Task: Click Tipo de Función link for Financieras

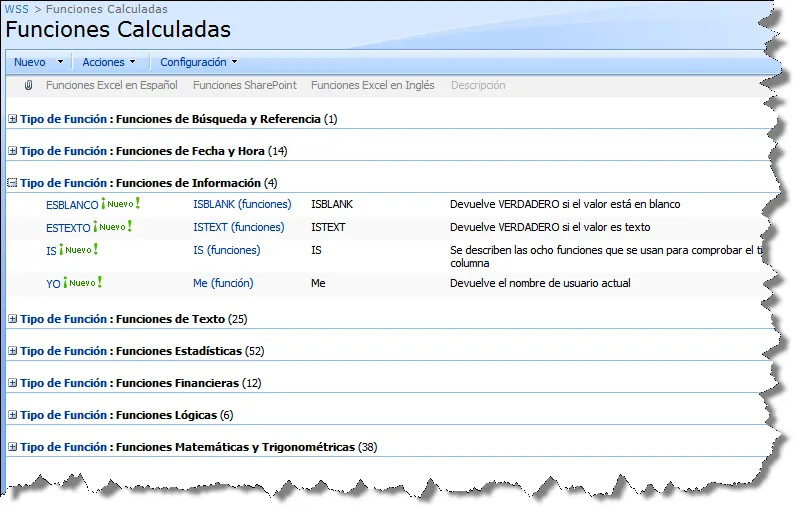Action: (63, 383)
